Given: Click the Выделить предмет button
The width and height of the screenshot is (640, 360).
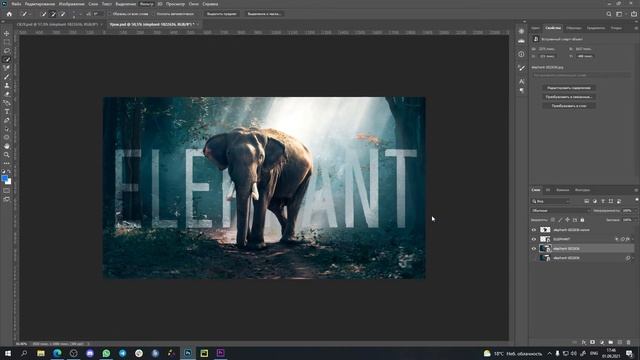Looking at the screenshot, I should tap(221, 14).
